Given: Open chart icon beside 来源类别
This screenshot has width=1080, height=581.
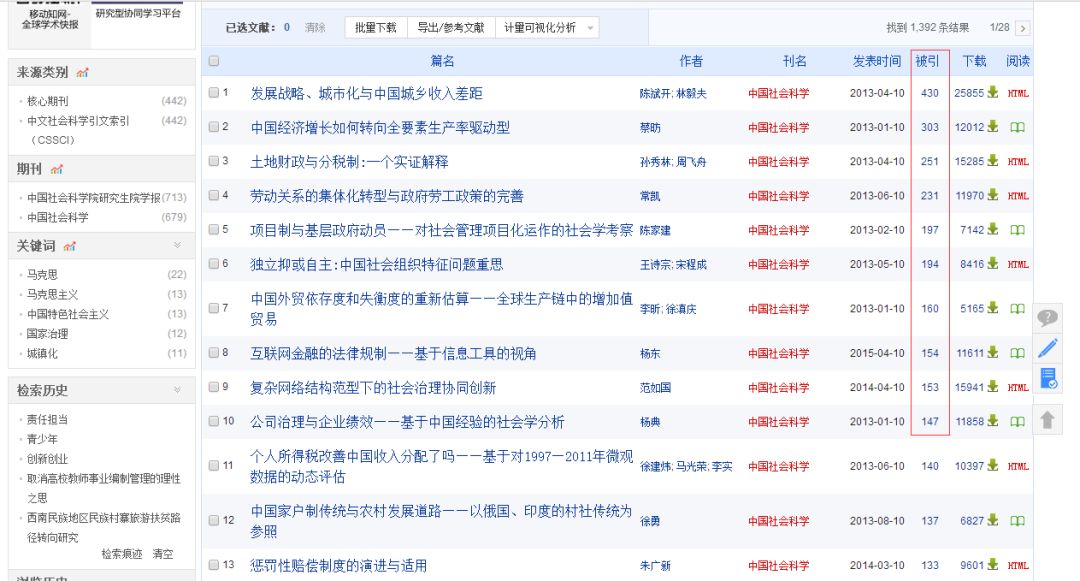Looking at the screenshot, I should point(83,72).
